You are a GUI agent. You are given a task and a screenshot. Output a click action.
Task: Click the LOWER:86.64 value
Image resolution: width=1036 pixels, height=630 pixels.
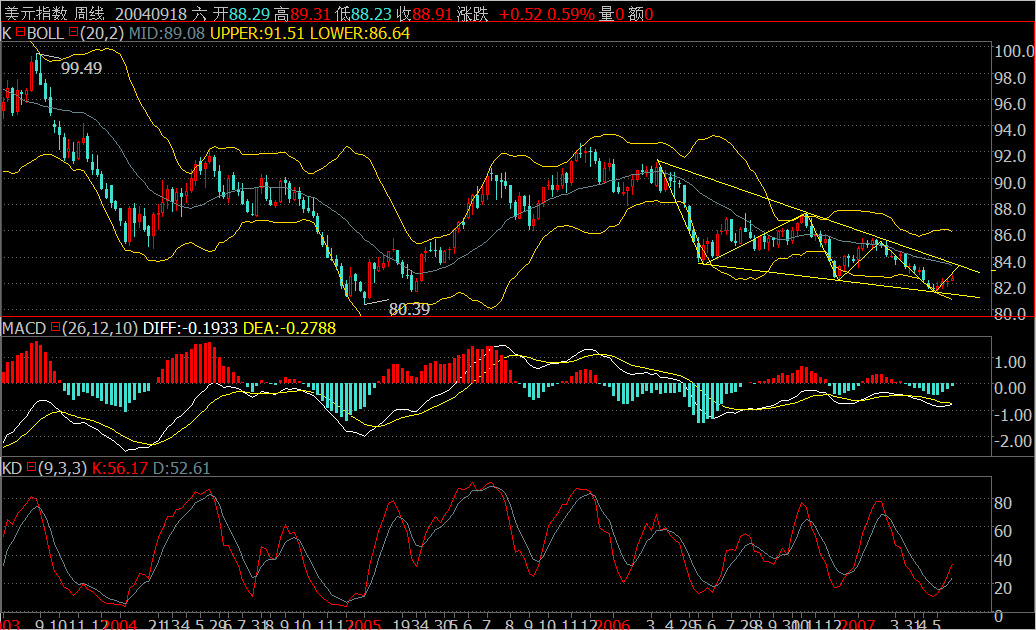pos(359,33)
